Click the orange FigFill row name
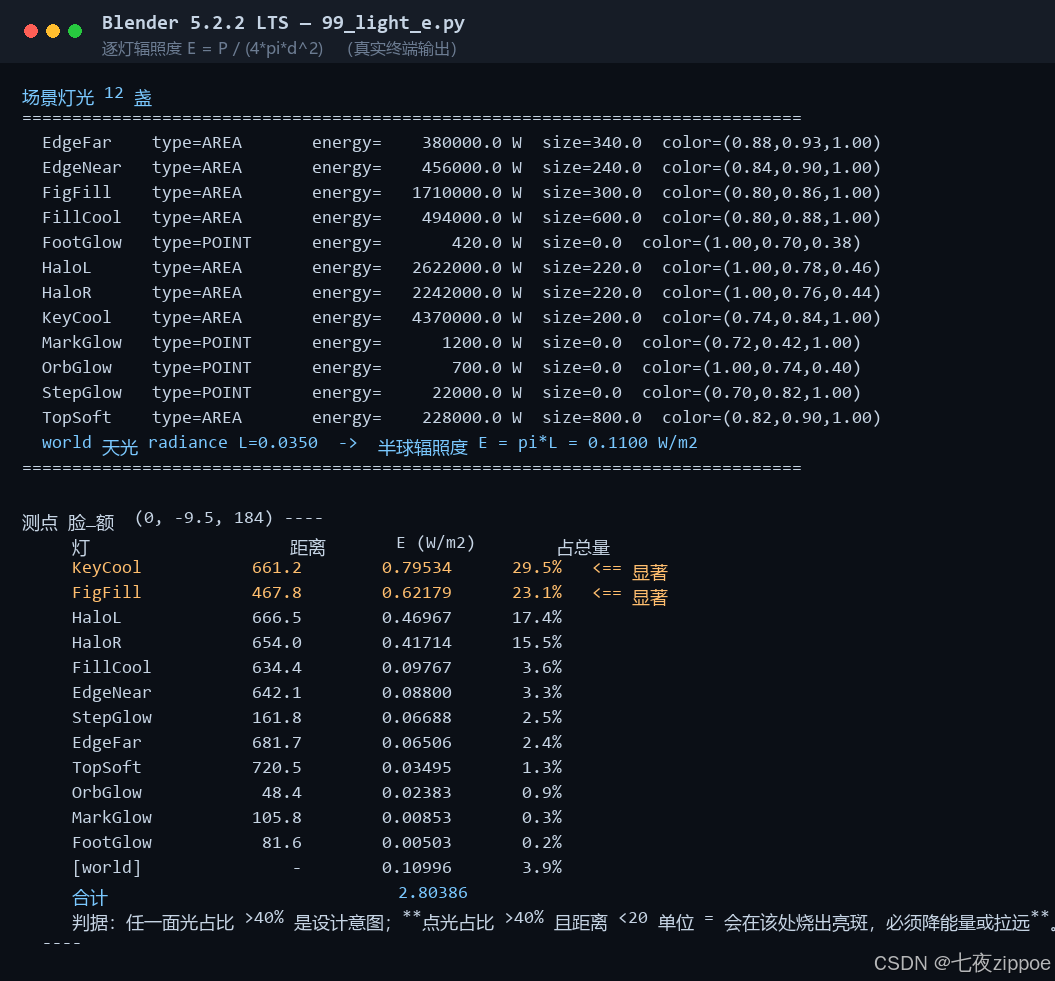Image resolution: width=1055 pixels, height=981 pixels. [106, 593]
